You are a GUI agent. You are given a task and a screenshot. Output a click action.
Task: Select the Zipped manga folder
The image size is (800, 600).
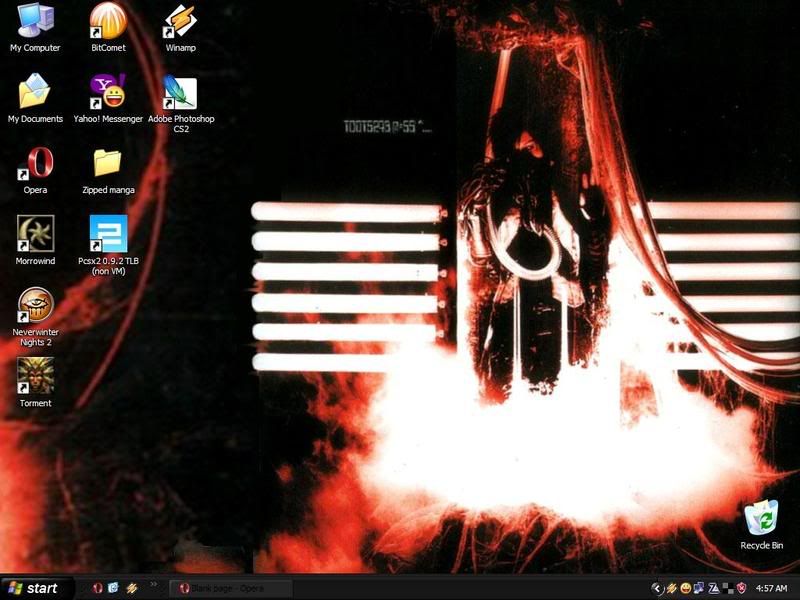(x=108, y=170)
